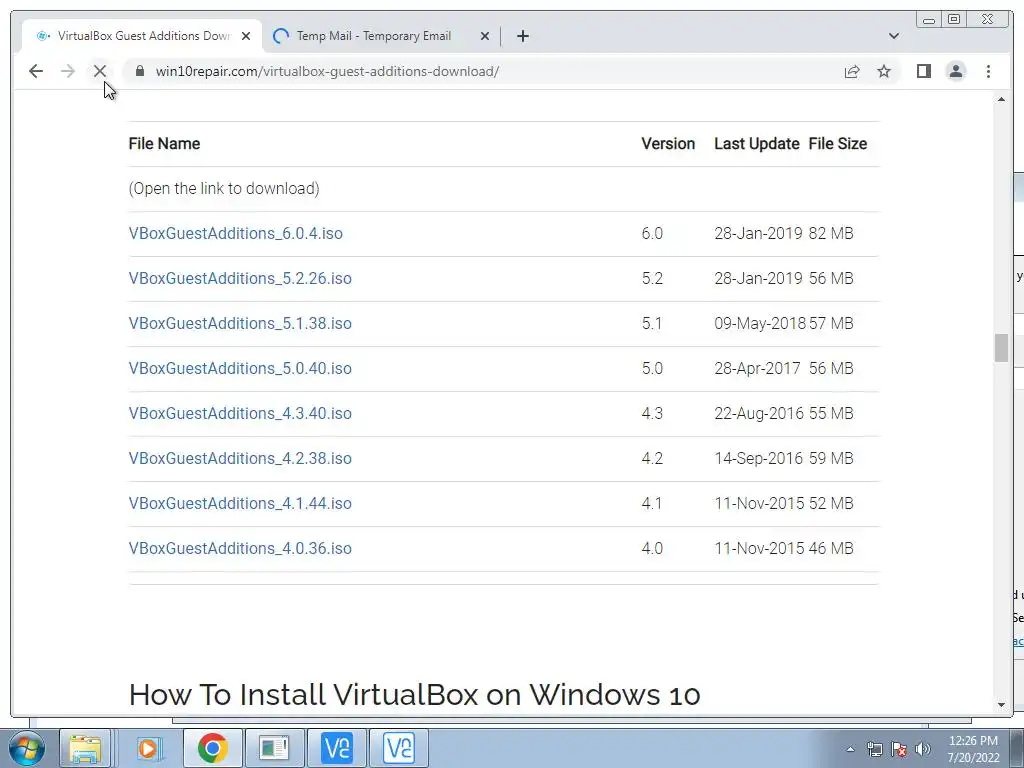Stop loading the page
Image resolution: width=1024 pixels, height=768 pixels.
click(x=100, y=71)
